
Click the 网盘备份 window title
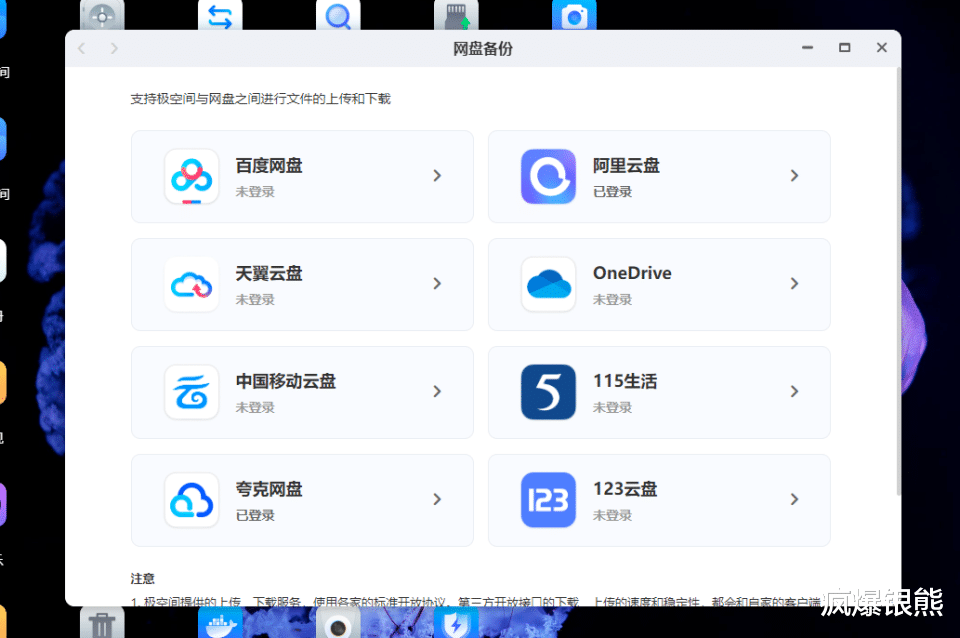pos(482,49)
